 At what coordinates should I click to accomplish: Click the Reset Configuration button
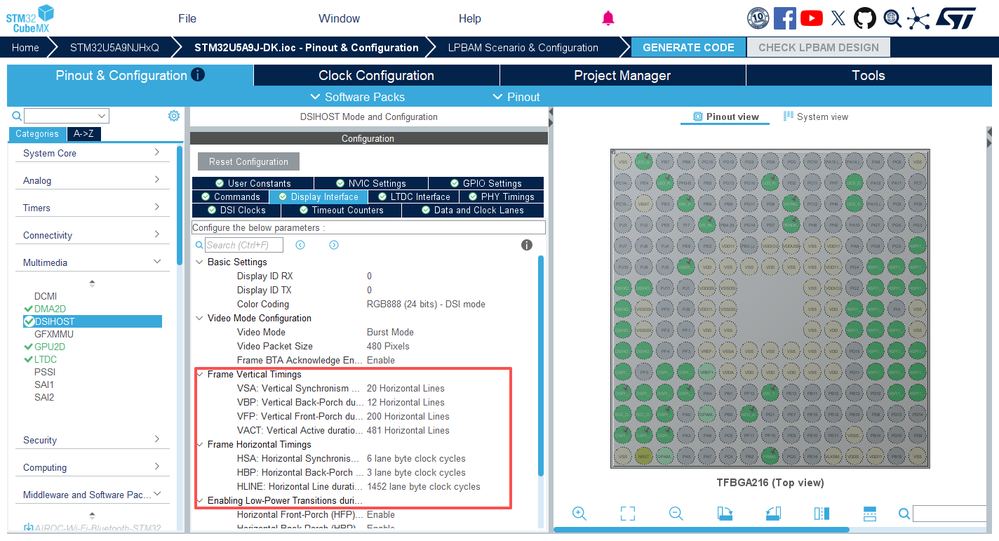pos(248,162)
